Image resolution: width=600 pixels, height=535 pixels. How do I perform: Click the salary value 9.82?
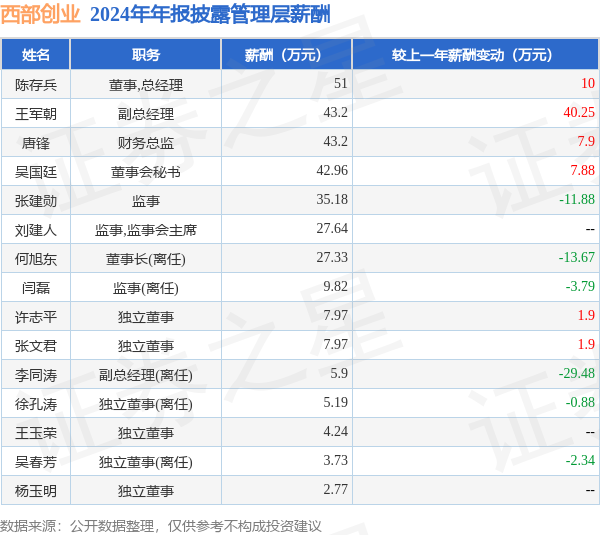click(x=336, y=286)
